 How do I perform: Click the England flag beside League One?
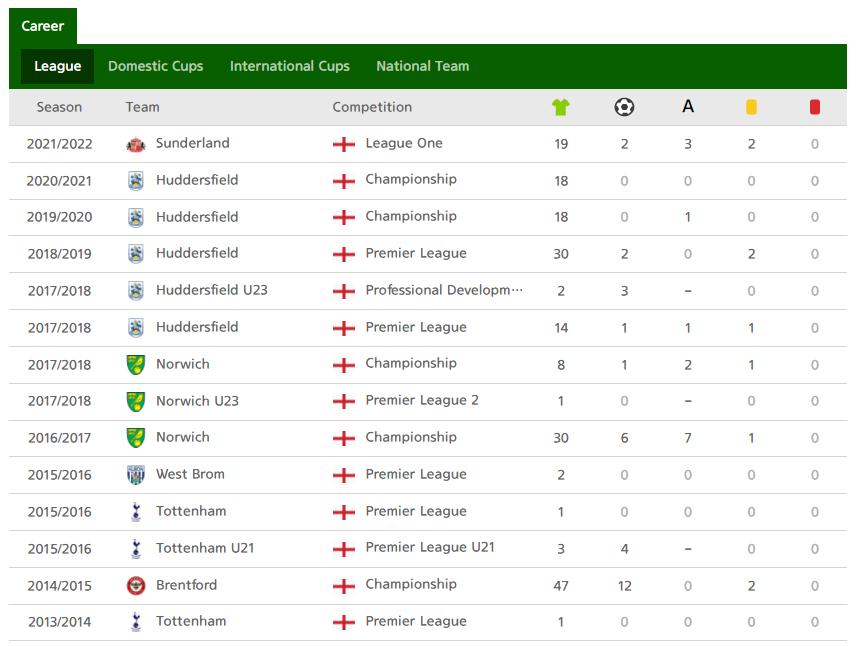click(x=344, y=144)
